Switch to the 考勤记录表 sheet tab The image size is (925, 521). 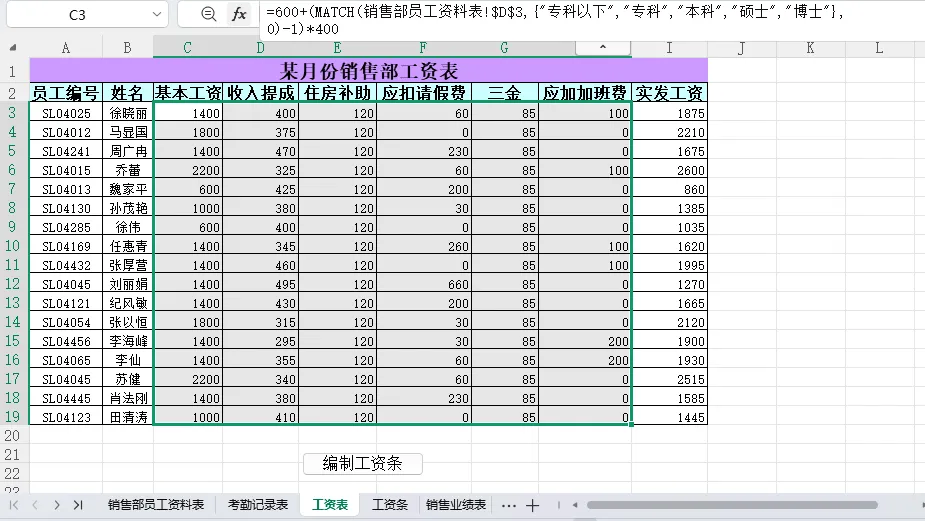258,505
